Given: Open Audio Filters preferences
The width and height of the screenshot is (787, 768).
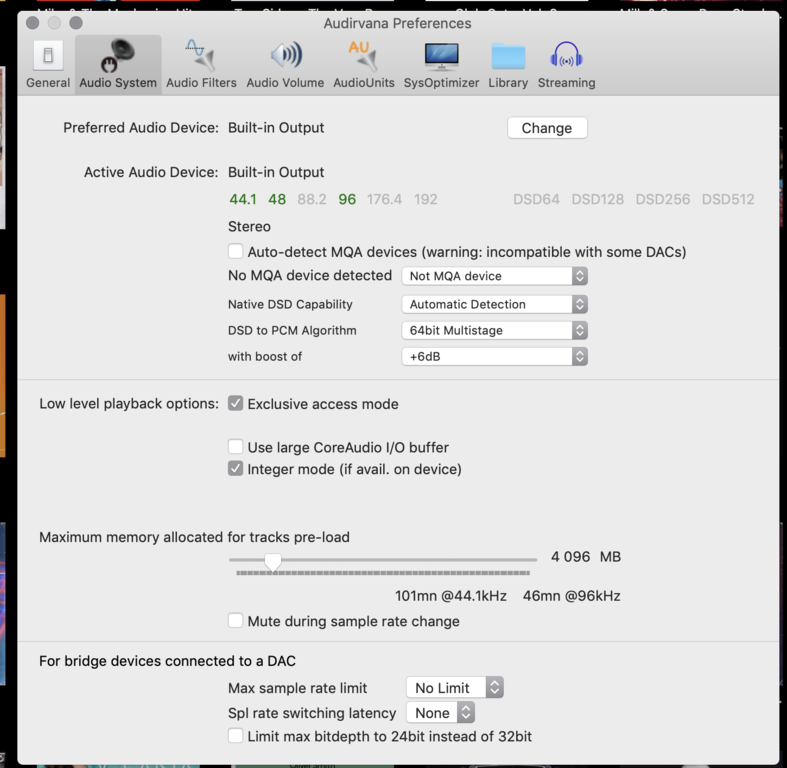Looking at the screenshot, I should pyautogui.click(x=201, y=65).
